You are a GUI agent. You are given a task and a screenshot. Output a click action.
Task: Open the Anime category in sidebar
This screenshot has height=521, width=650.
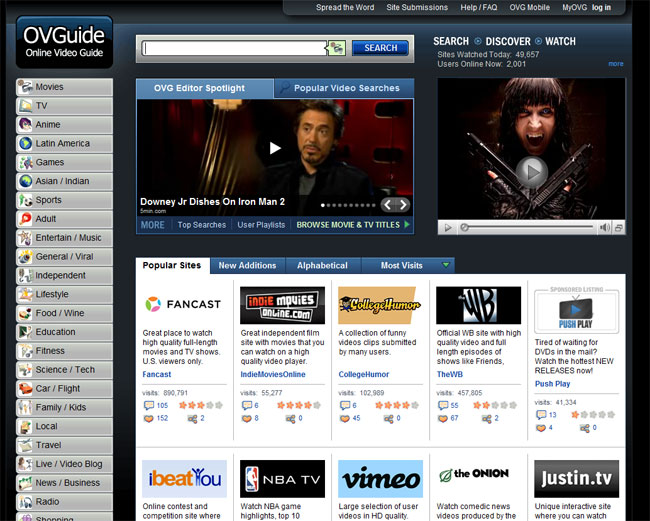click(64, 125)
